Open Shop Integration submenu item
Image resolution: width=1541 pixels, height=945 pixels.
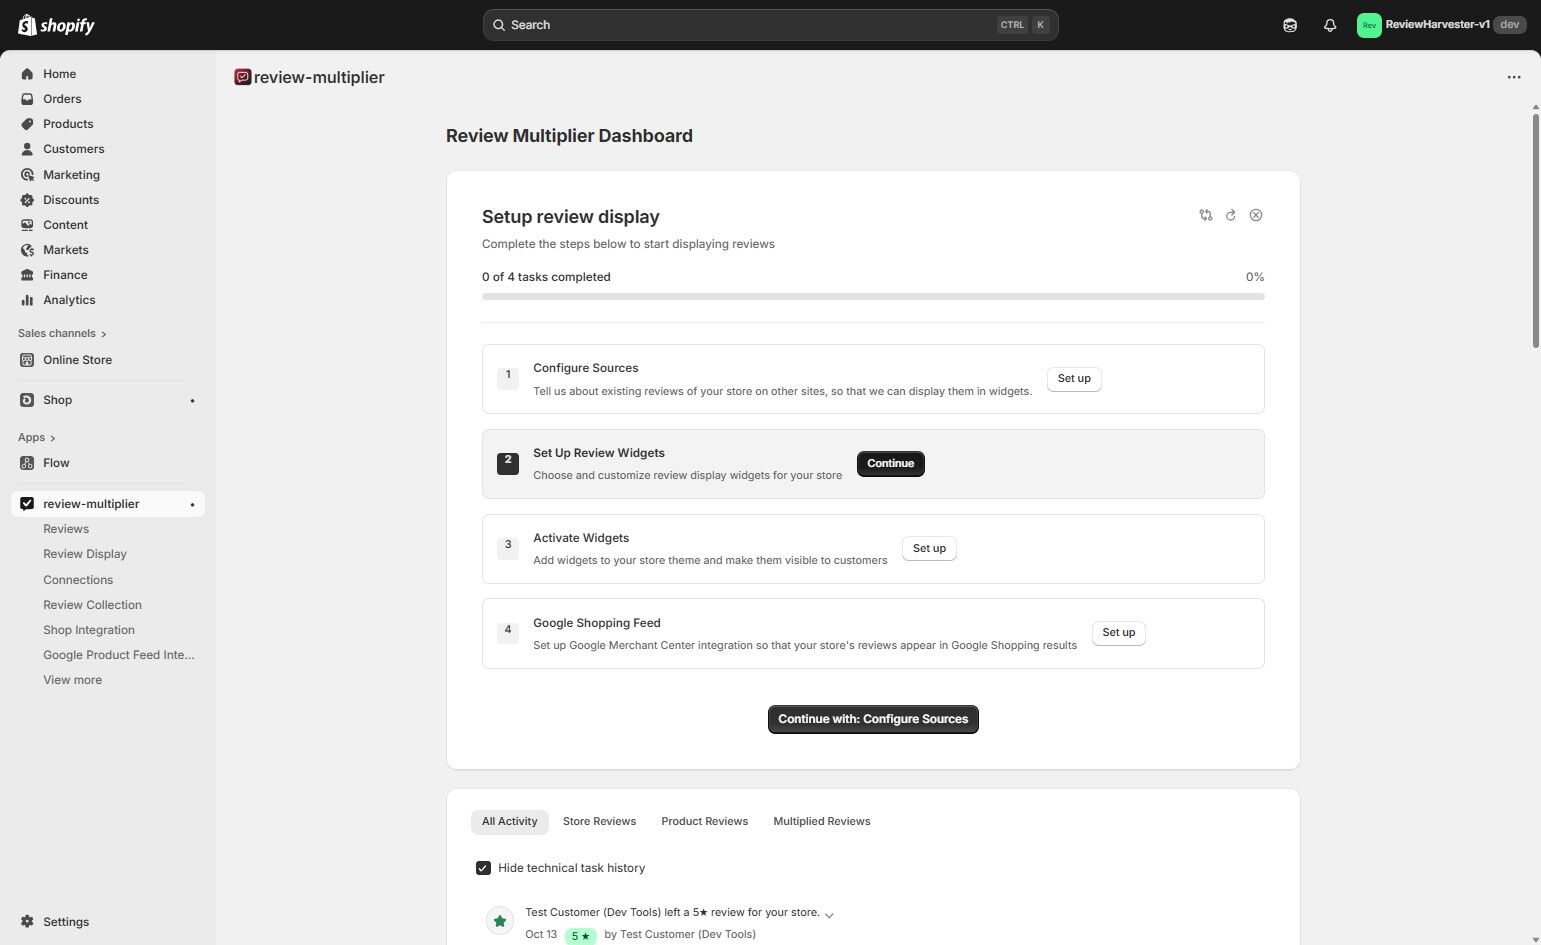pos(89,630)
